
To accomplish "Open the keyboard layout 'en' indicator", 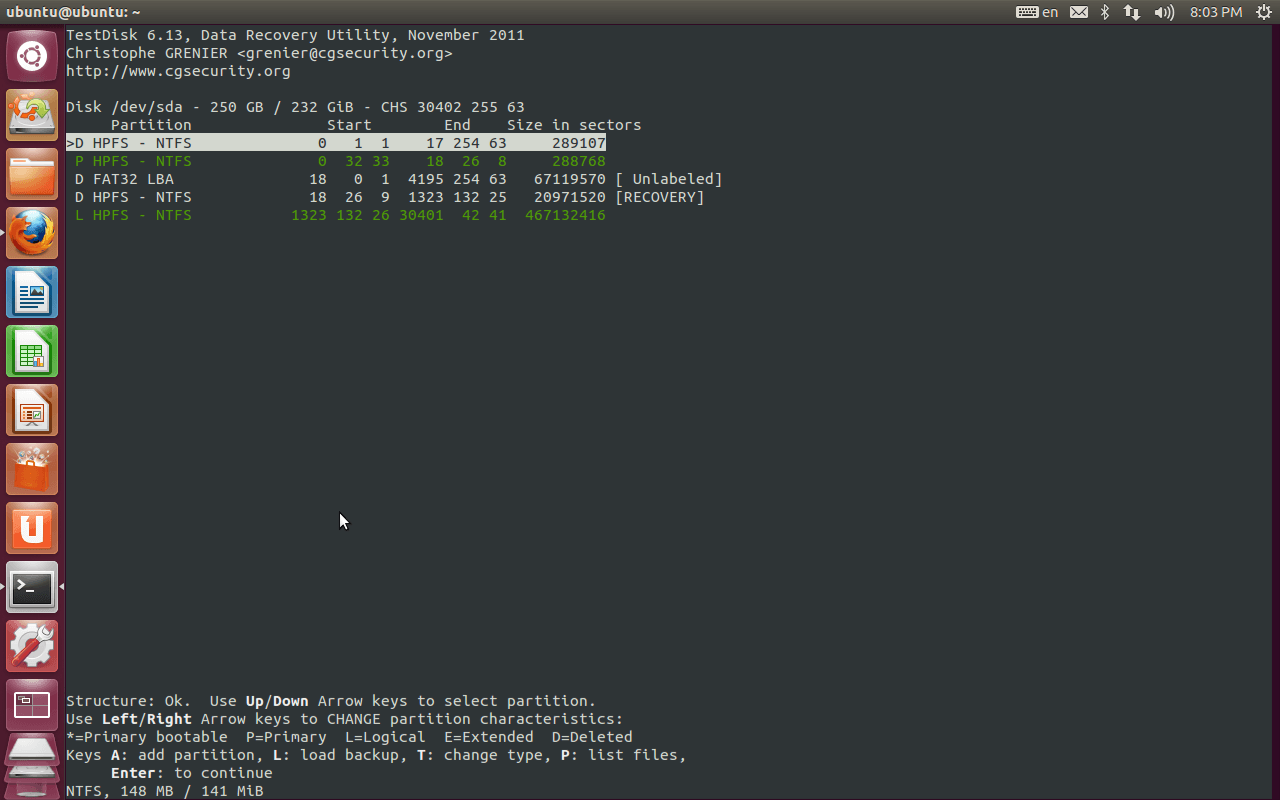I will [1037, 12].
